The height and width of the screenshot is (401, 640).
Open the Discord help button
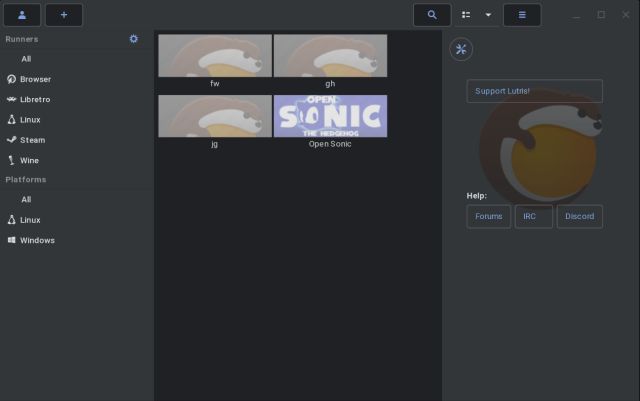[x=579, y=216]
